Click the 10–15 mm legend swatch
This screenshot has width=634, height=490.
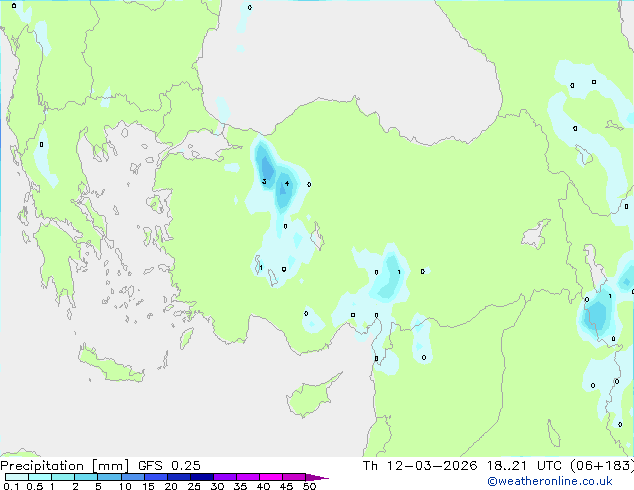132,477
